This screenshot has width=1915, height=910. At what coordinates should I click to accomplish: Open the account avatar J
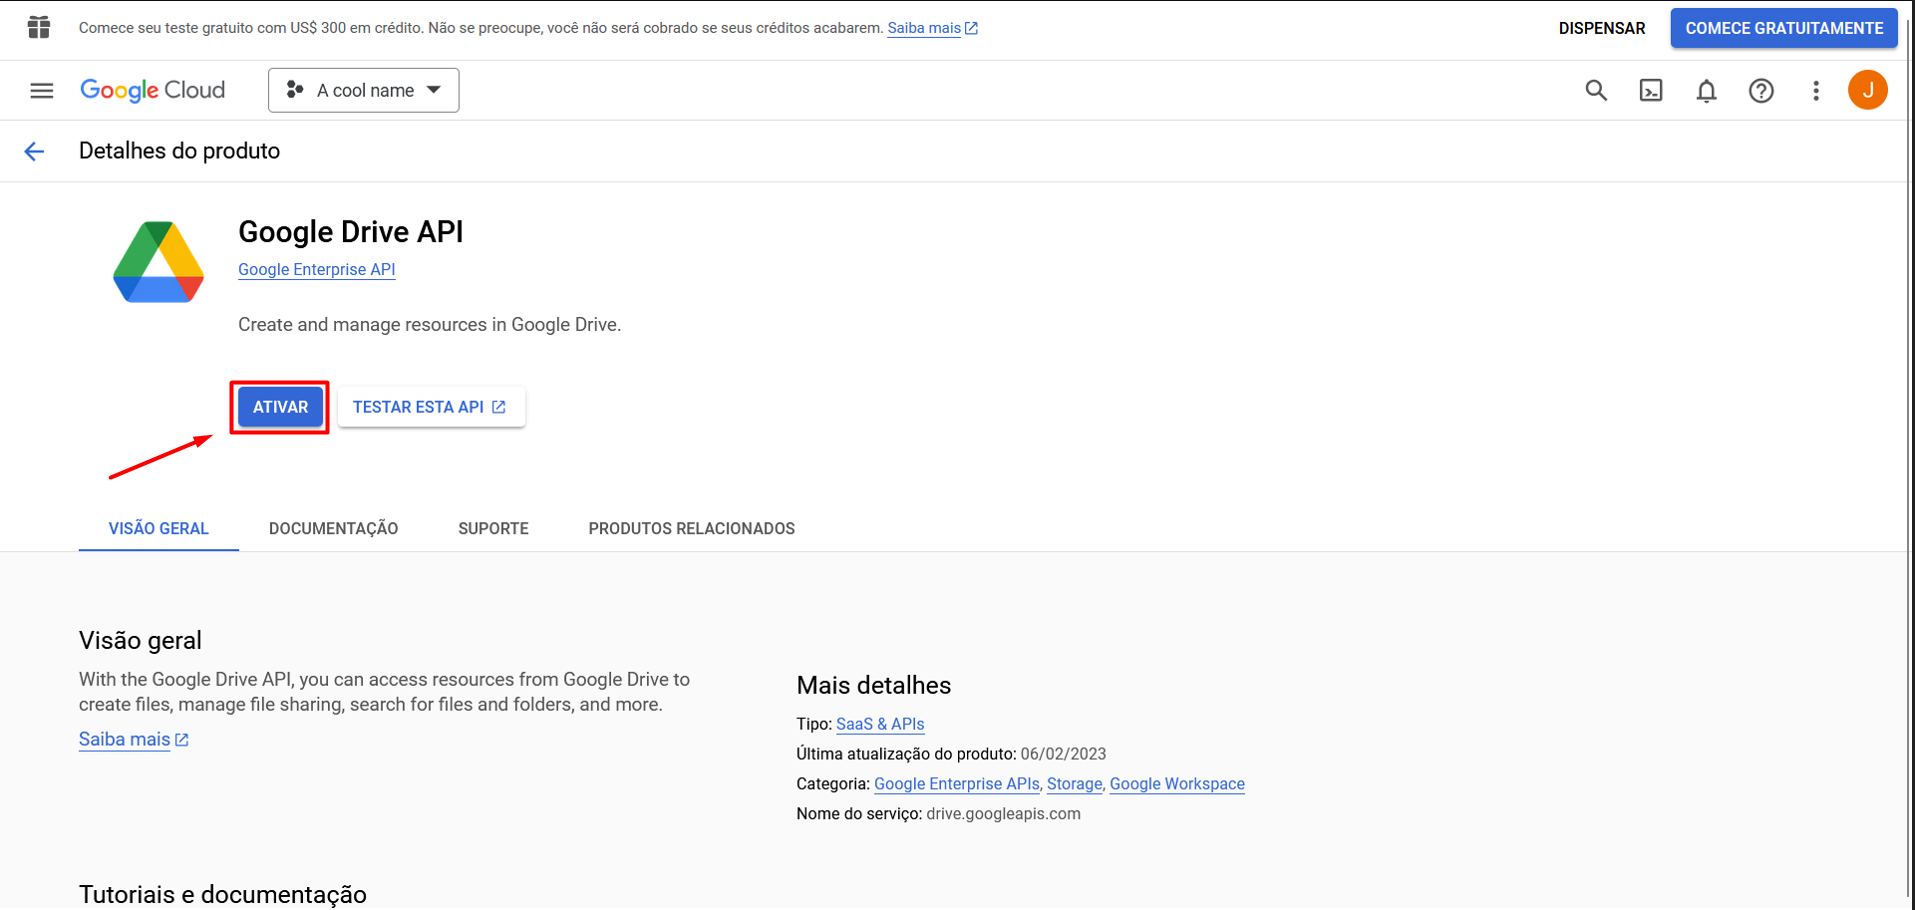pos(1867,90)
